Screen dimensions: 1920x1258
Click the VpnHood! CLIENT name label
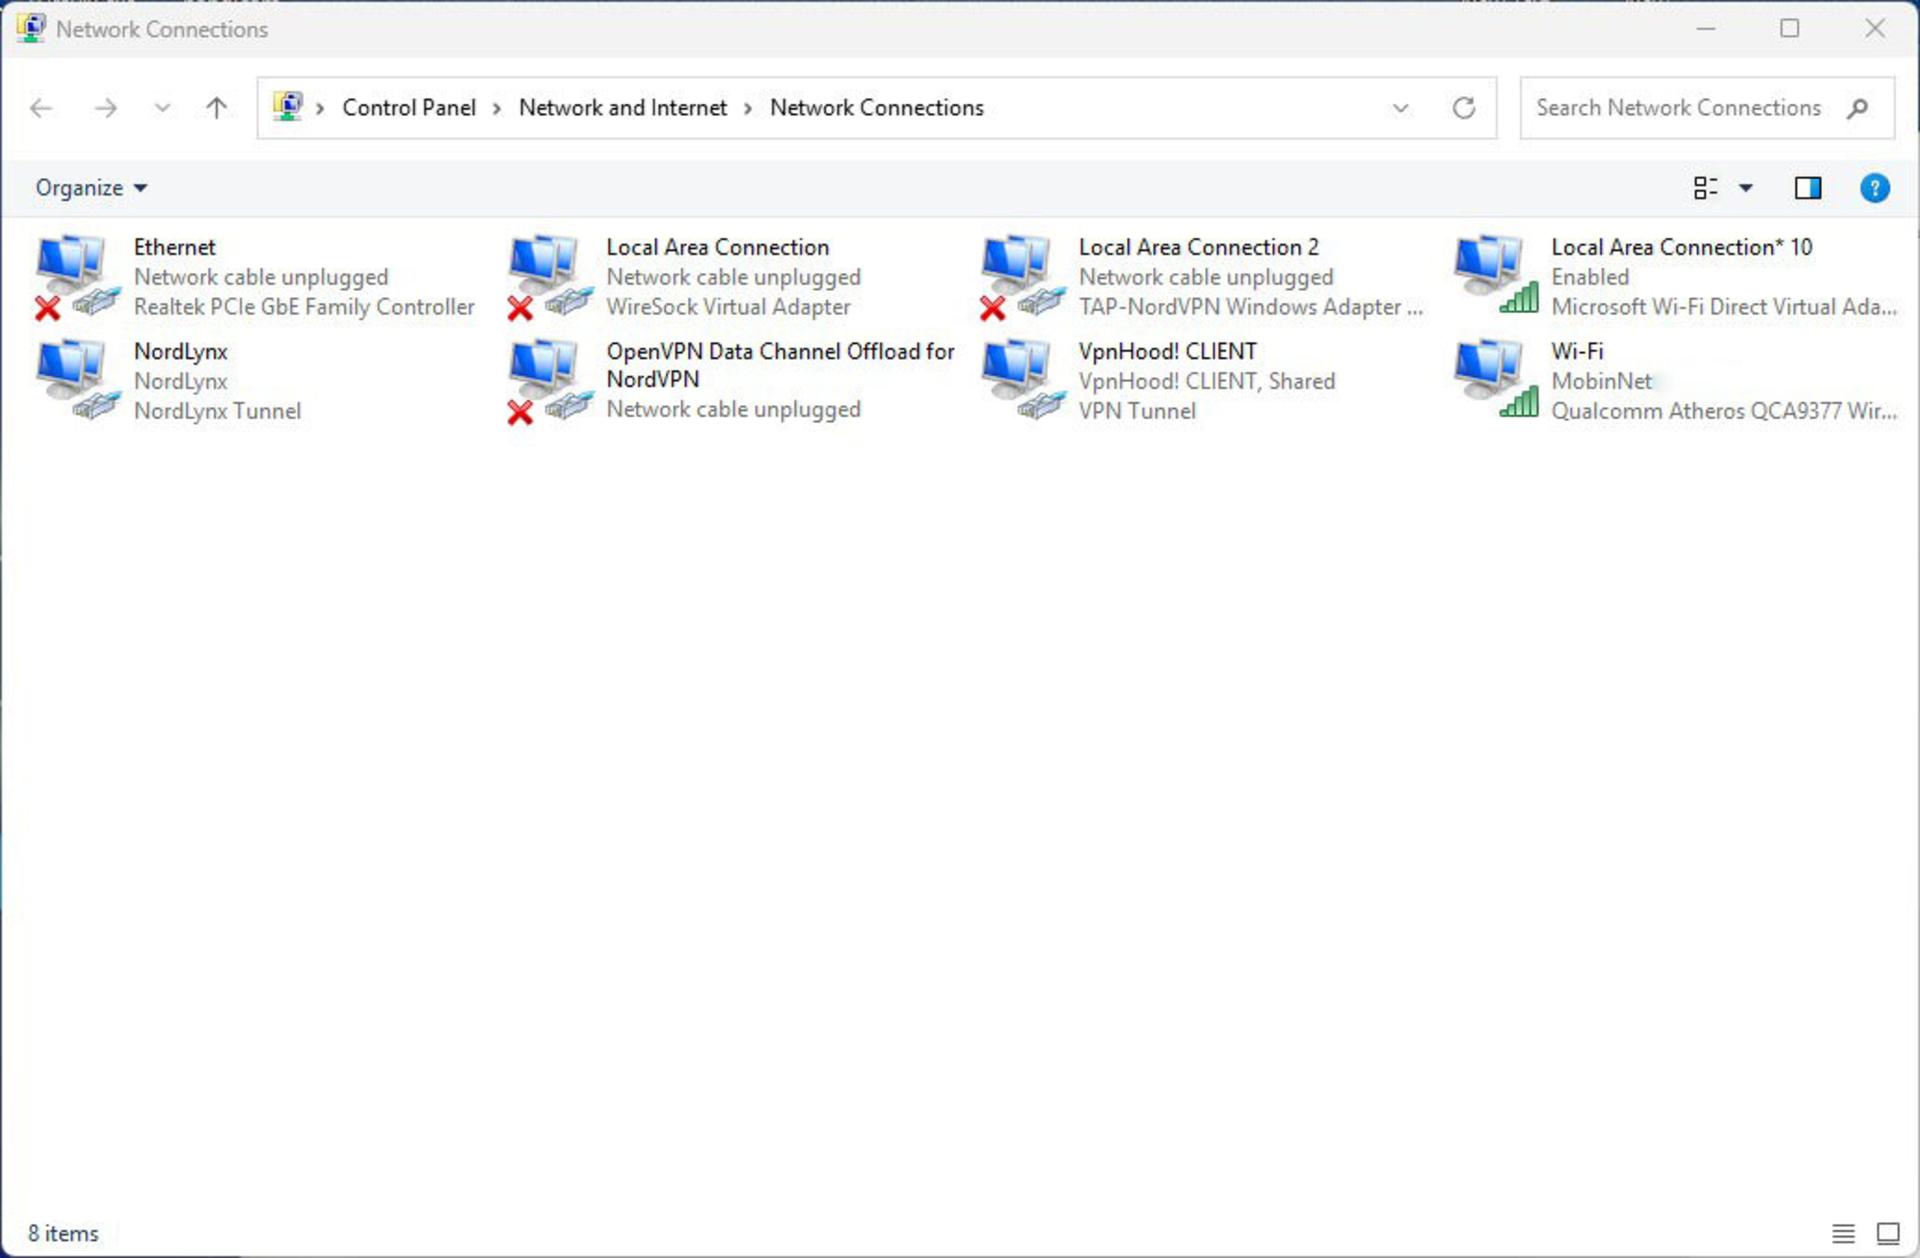1167,351
